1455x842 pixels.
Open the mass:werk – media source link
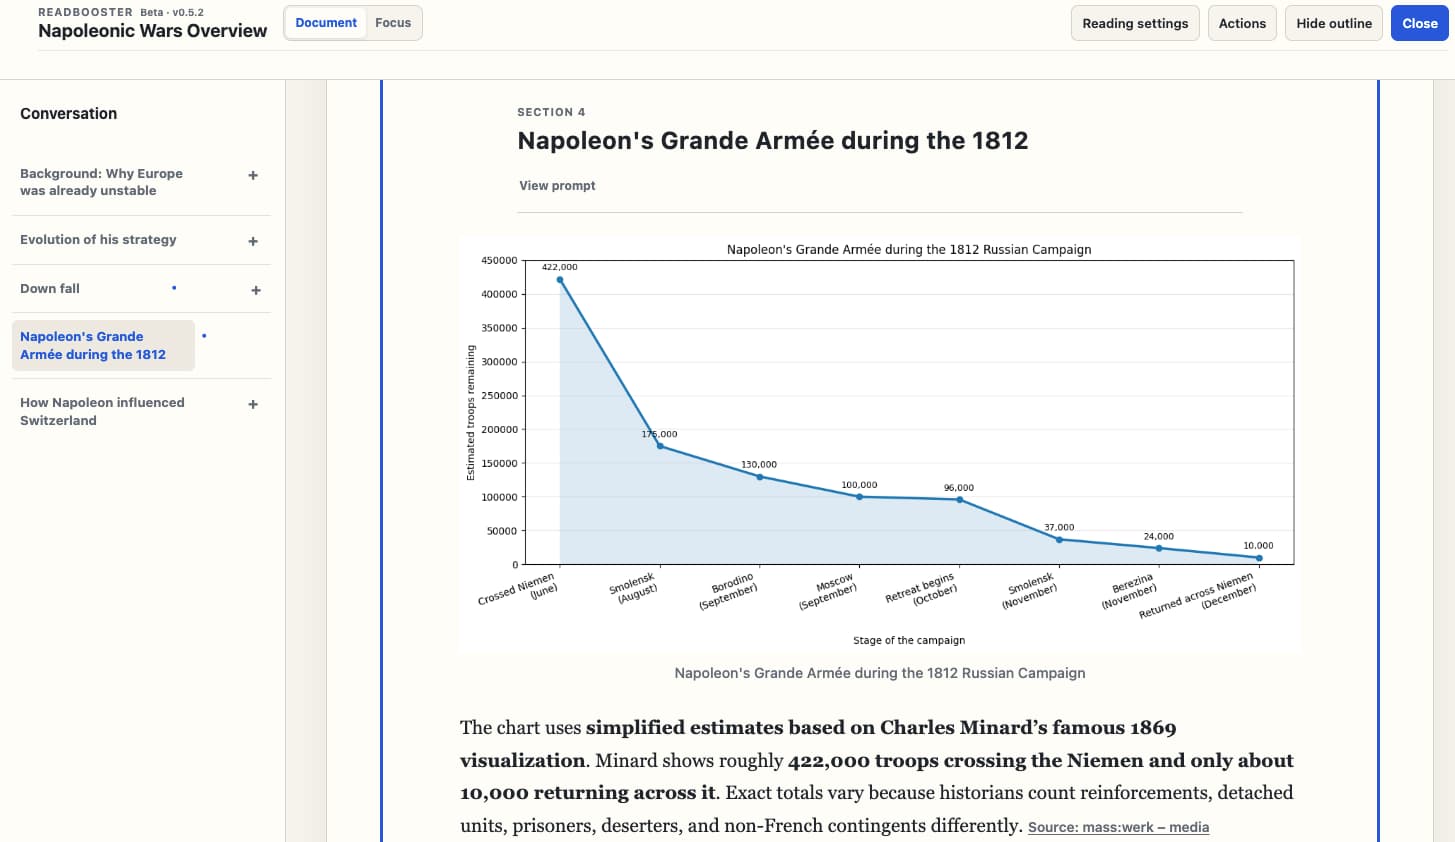point(1118,827)
